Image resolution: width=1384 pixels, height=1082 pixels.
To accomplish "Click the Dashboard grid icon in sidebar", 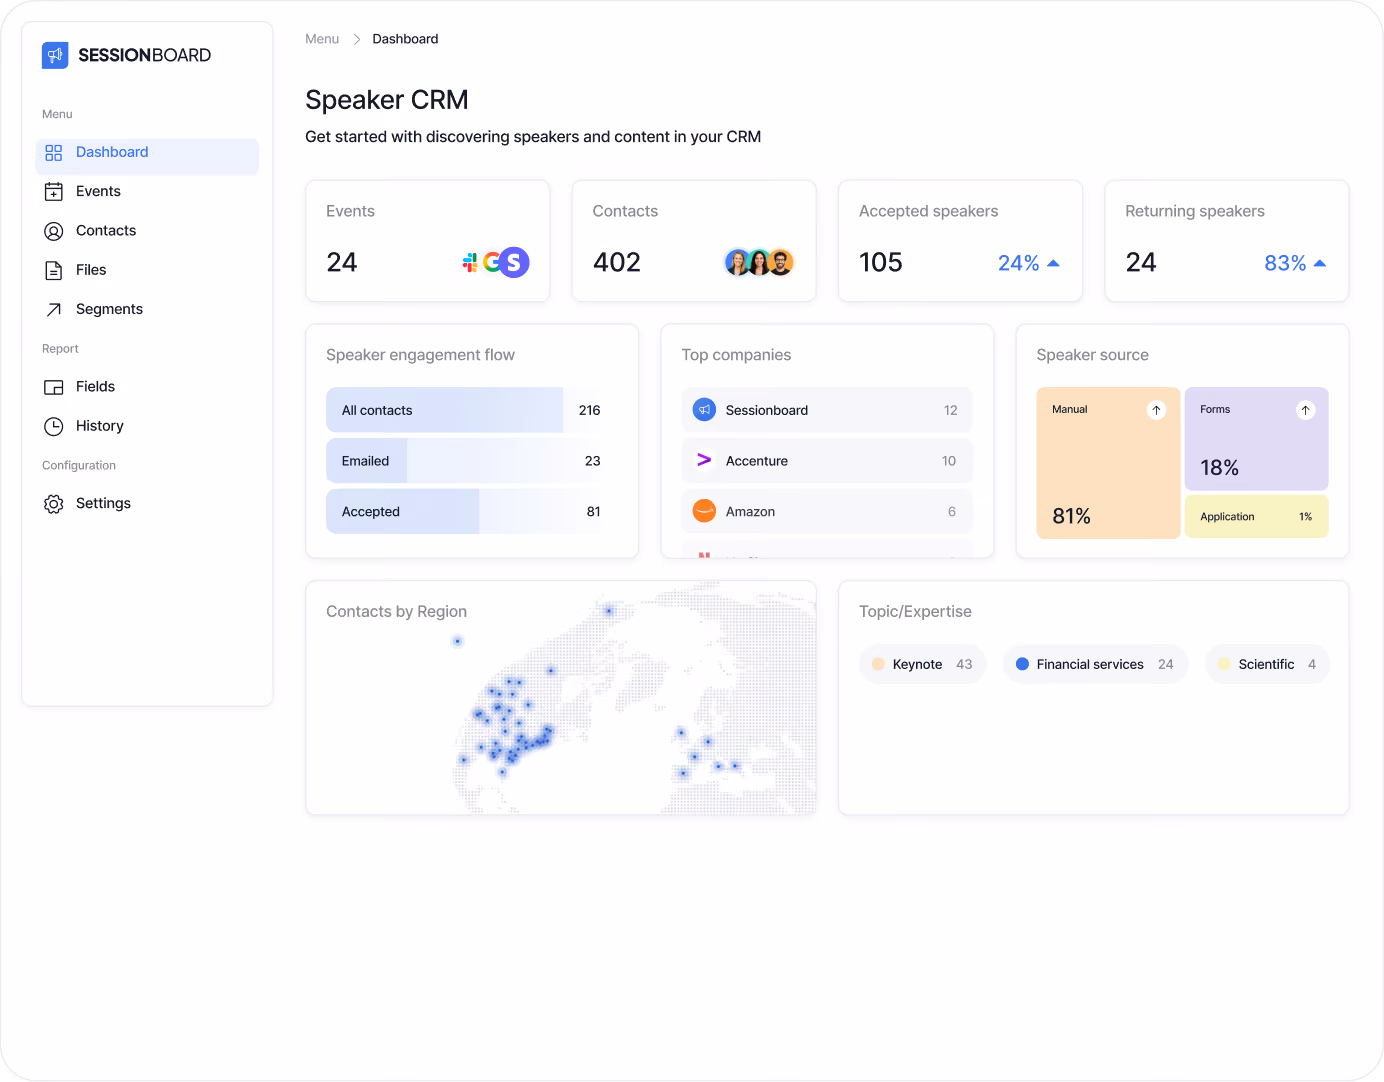I will pos(54,153).
